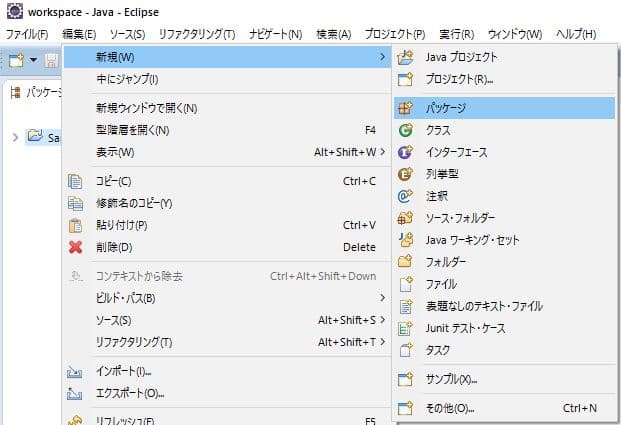Expand the Sa project tree node
This screenshot has height=425, width=621.
[x=15, y=138]
